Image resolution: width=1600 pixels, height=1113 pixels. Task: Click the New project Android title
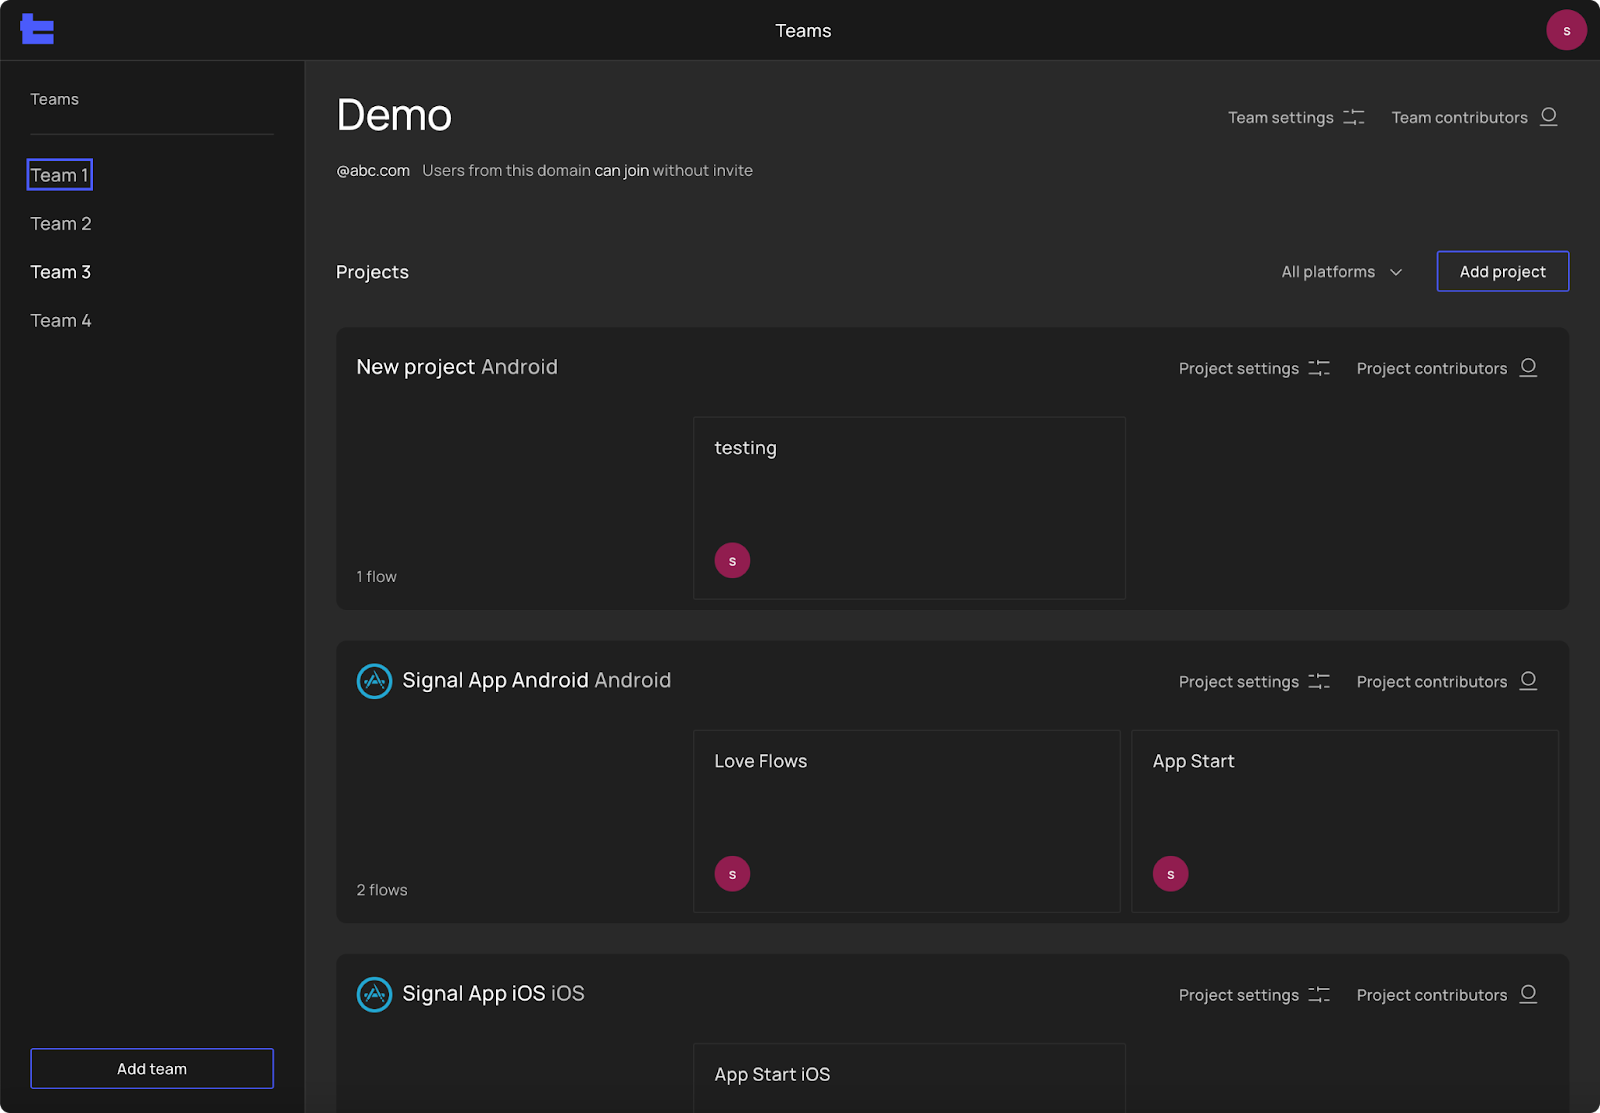click(x=457, y=367)
